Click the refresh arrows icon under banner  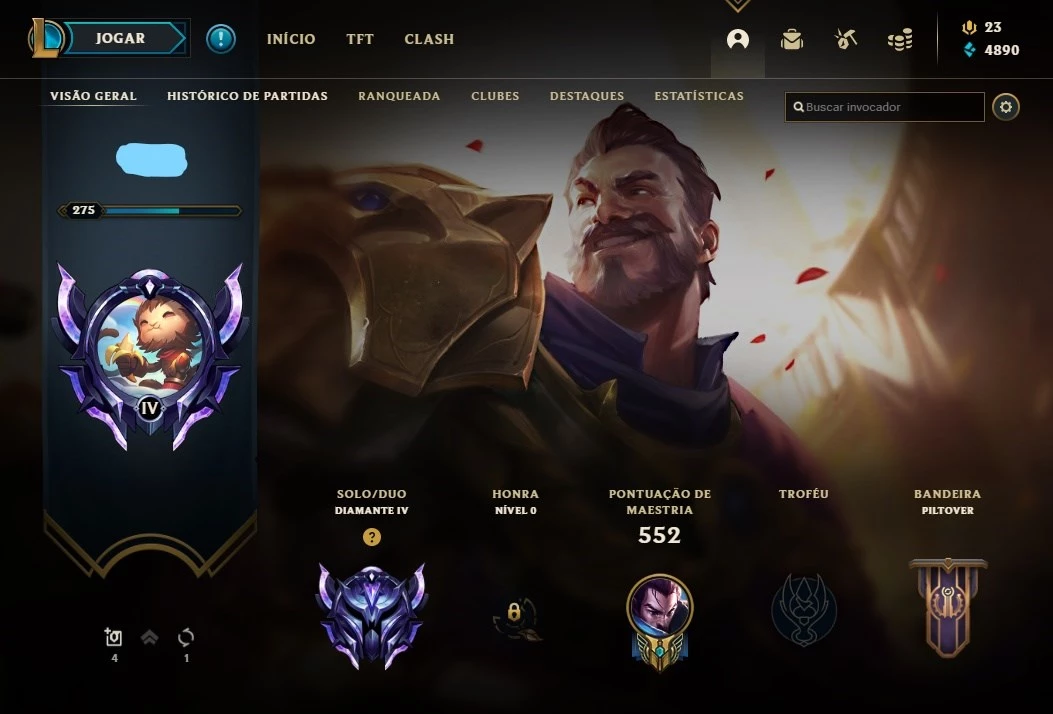(186, 637)
